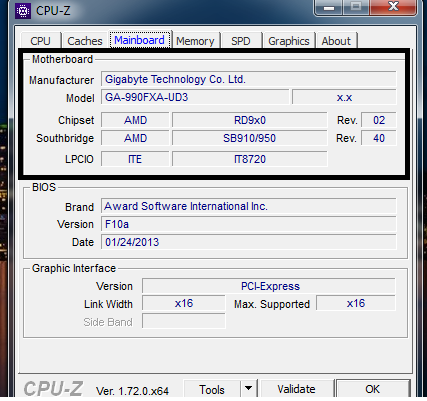Click the Ver. 1.72.0.x64 version text
This screenshot has height=401, width=427.
click(x=132, y=391)
